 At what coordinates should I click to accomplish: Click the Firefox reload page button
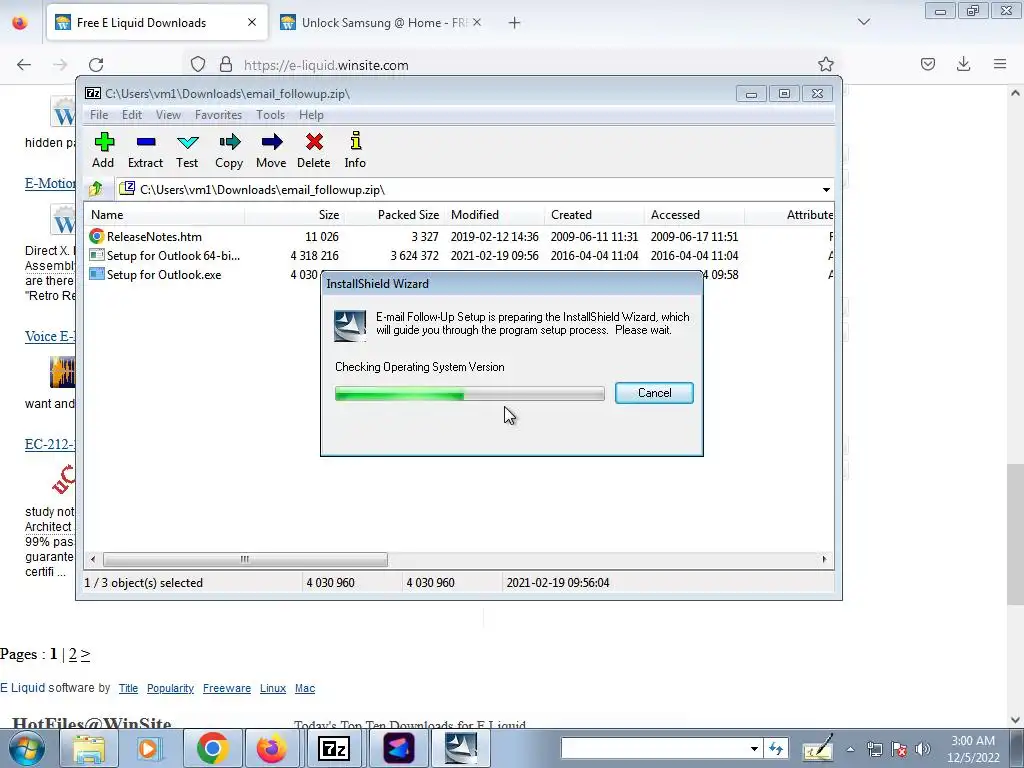coord(96,65)
